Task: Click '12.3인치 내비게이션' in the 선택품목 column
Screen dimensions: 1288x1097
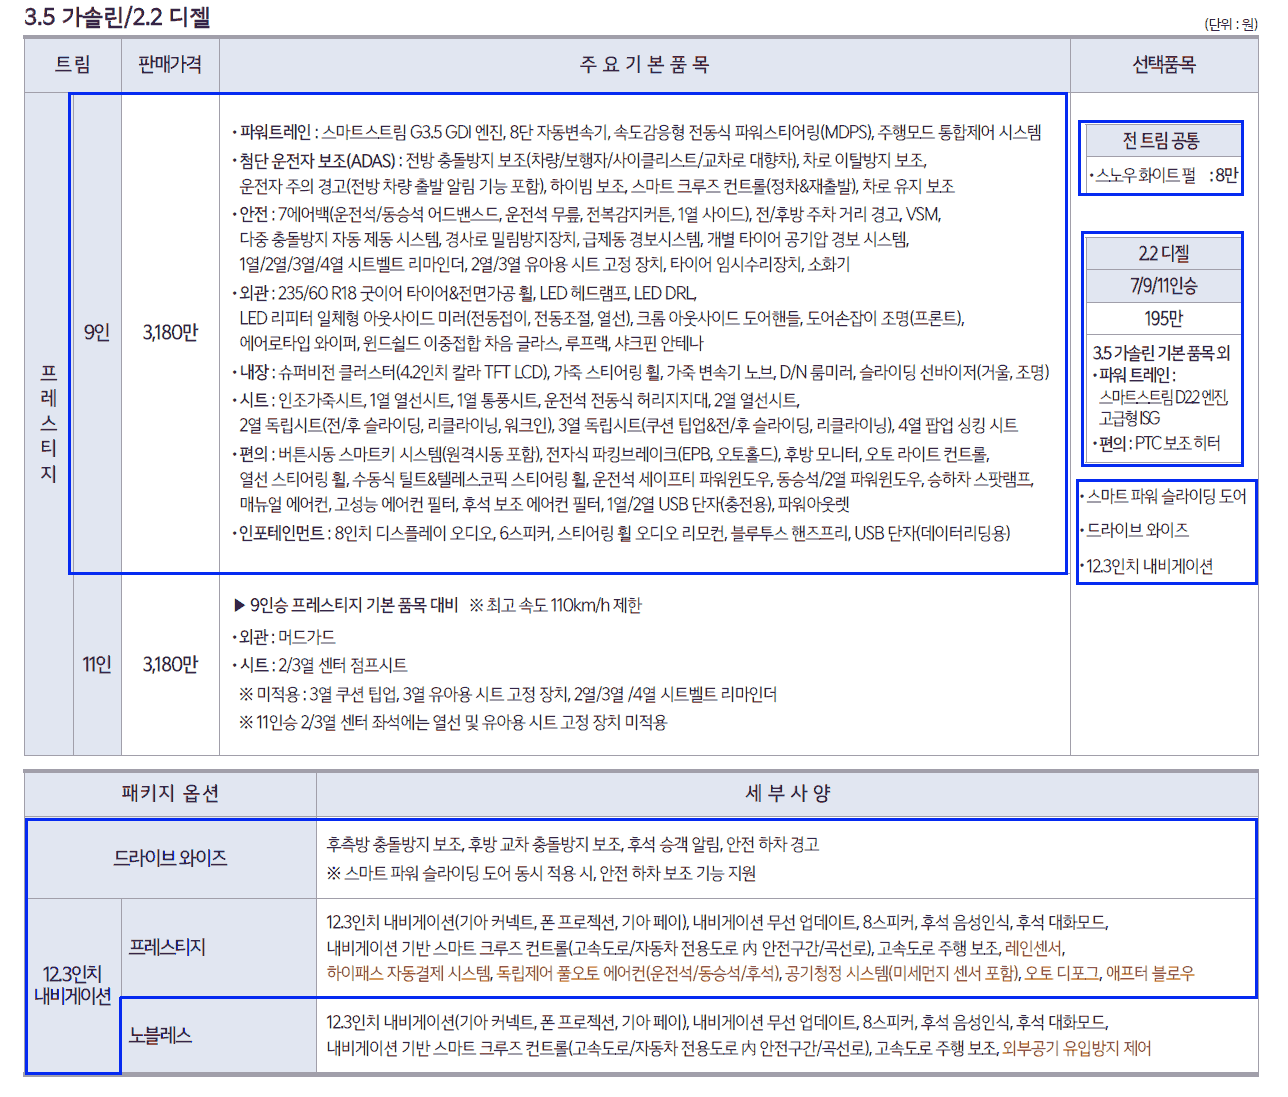Action: point(1147,566)
